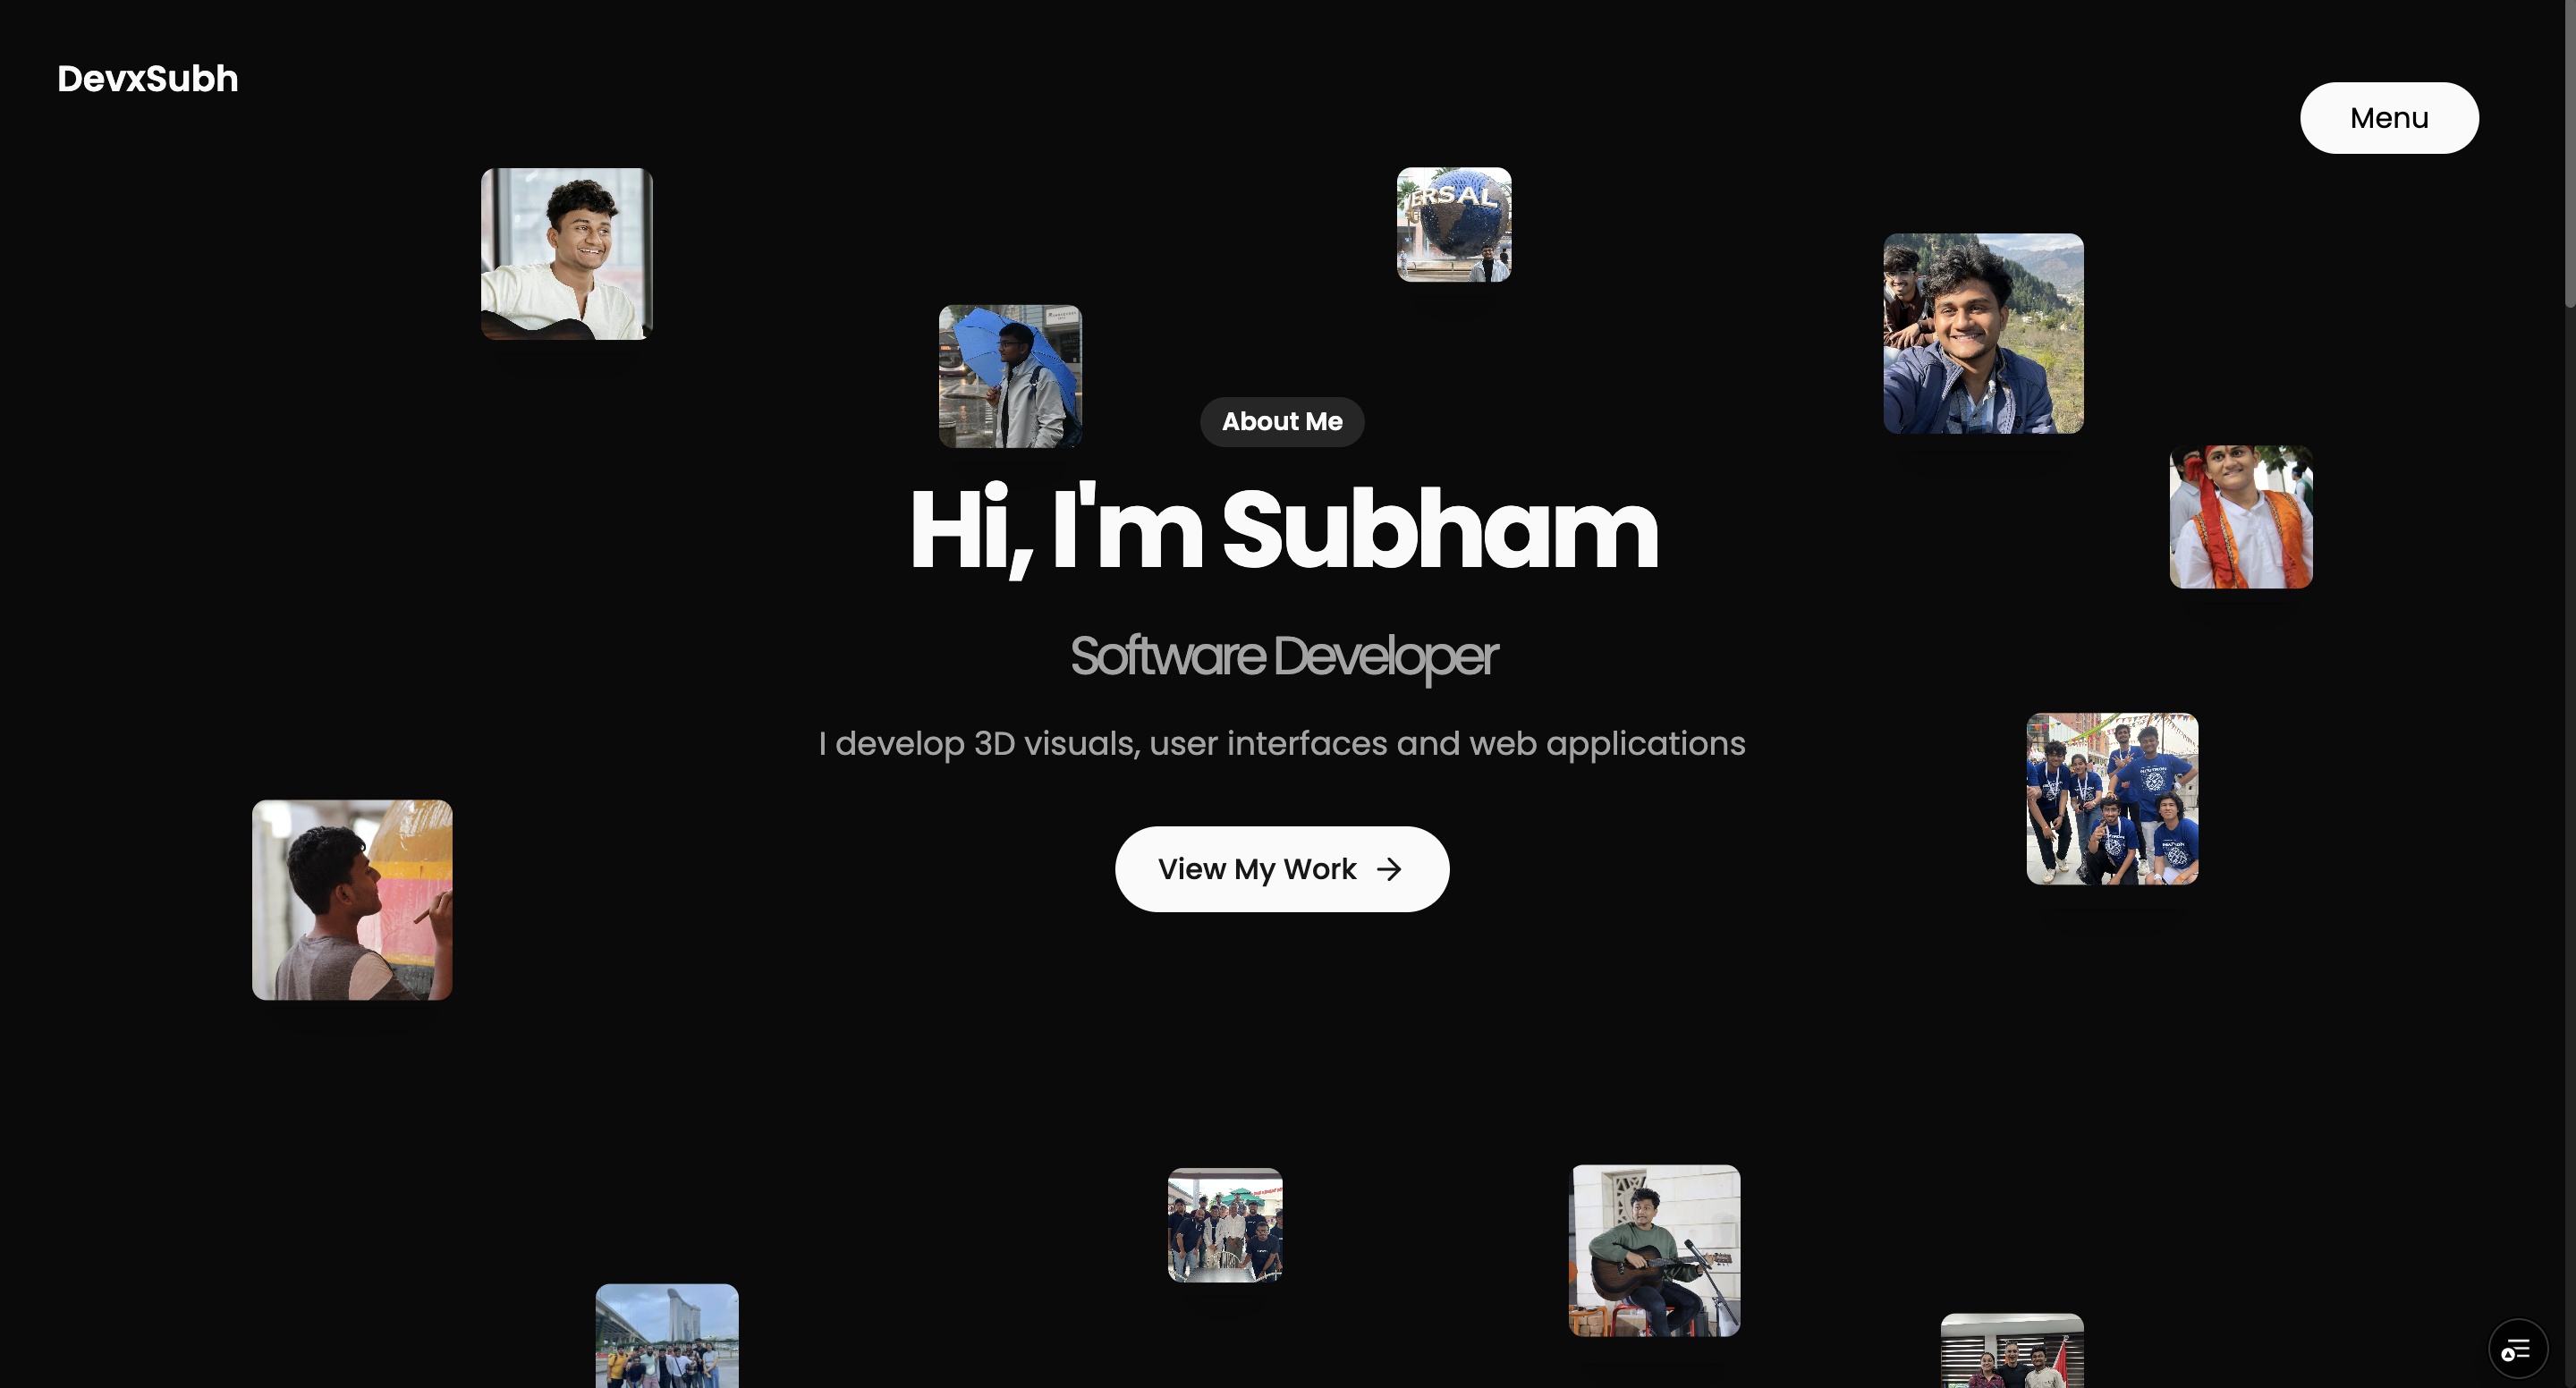Open the mountain selfie photo
This screenshot has height=1388, width=2576.
1983,334
